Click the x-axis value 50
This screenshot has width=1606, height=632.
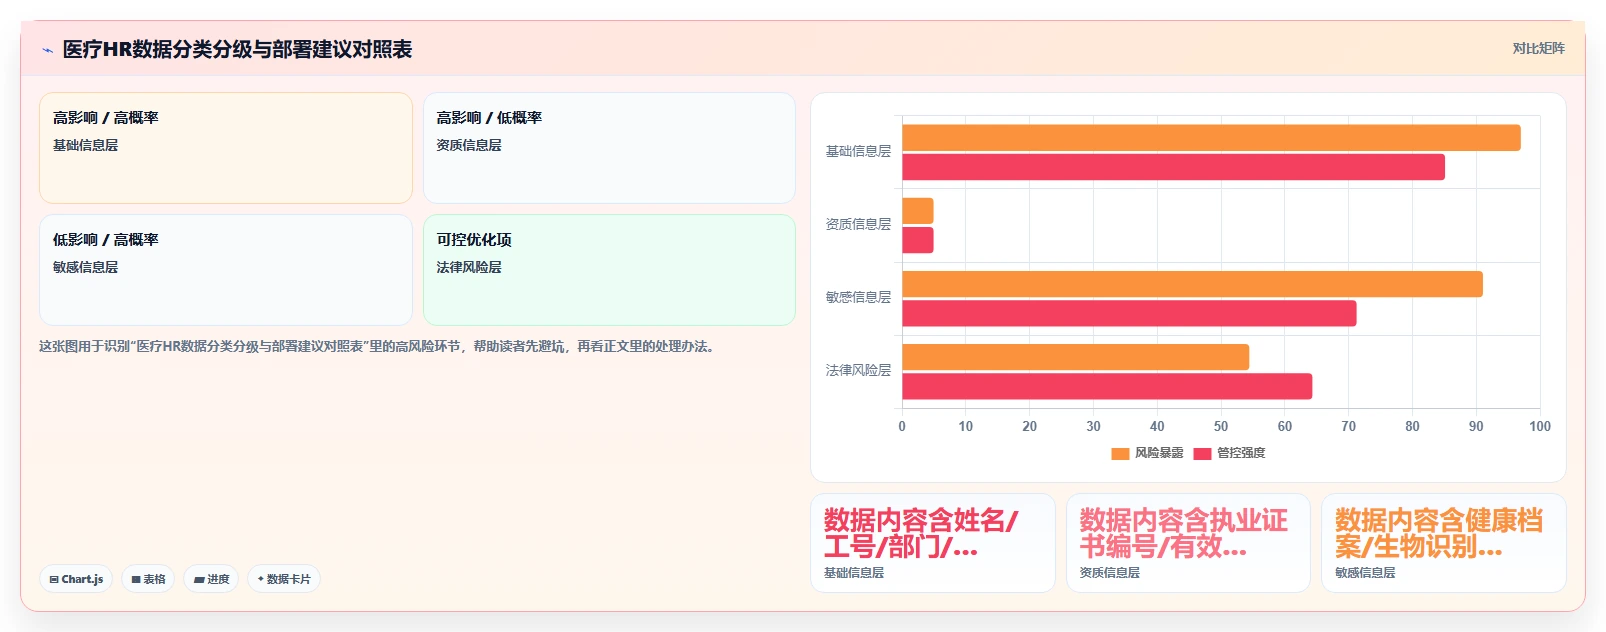tap(1221, 426)
